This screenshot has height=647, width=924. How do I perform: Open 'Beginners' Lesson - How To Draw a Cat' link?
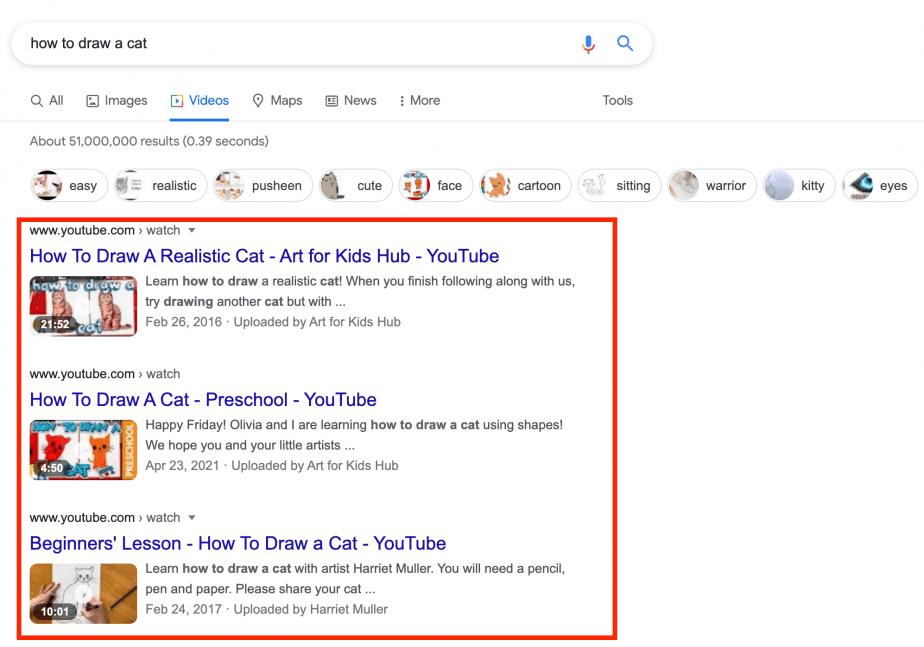click(x=238, y=544)
